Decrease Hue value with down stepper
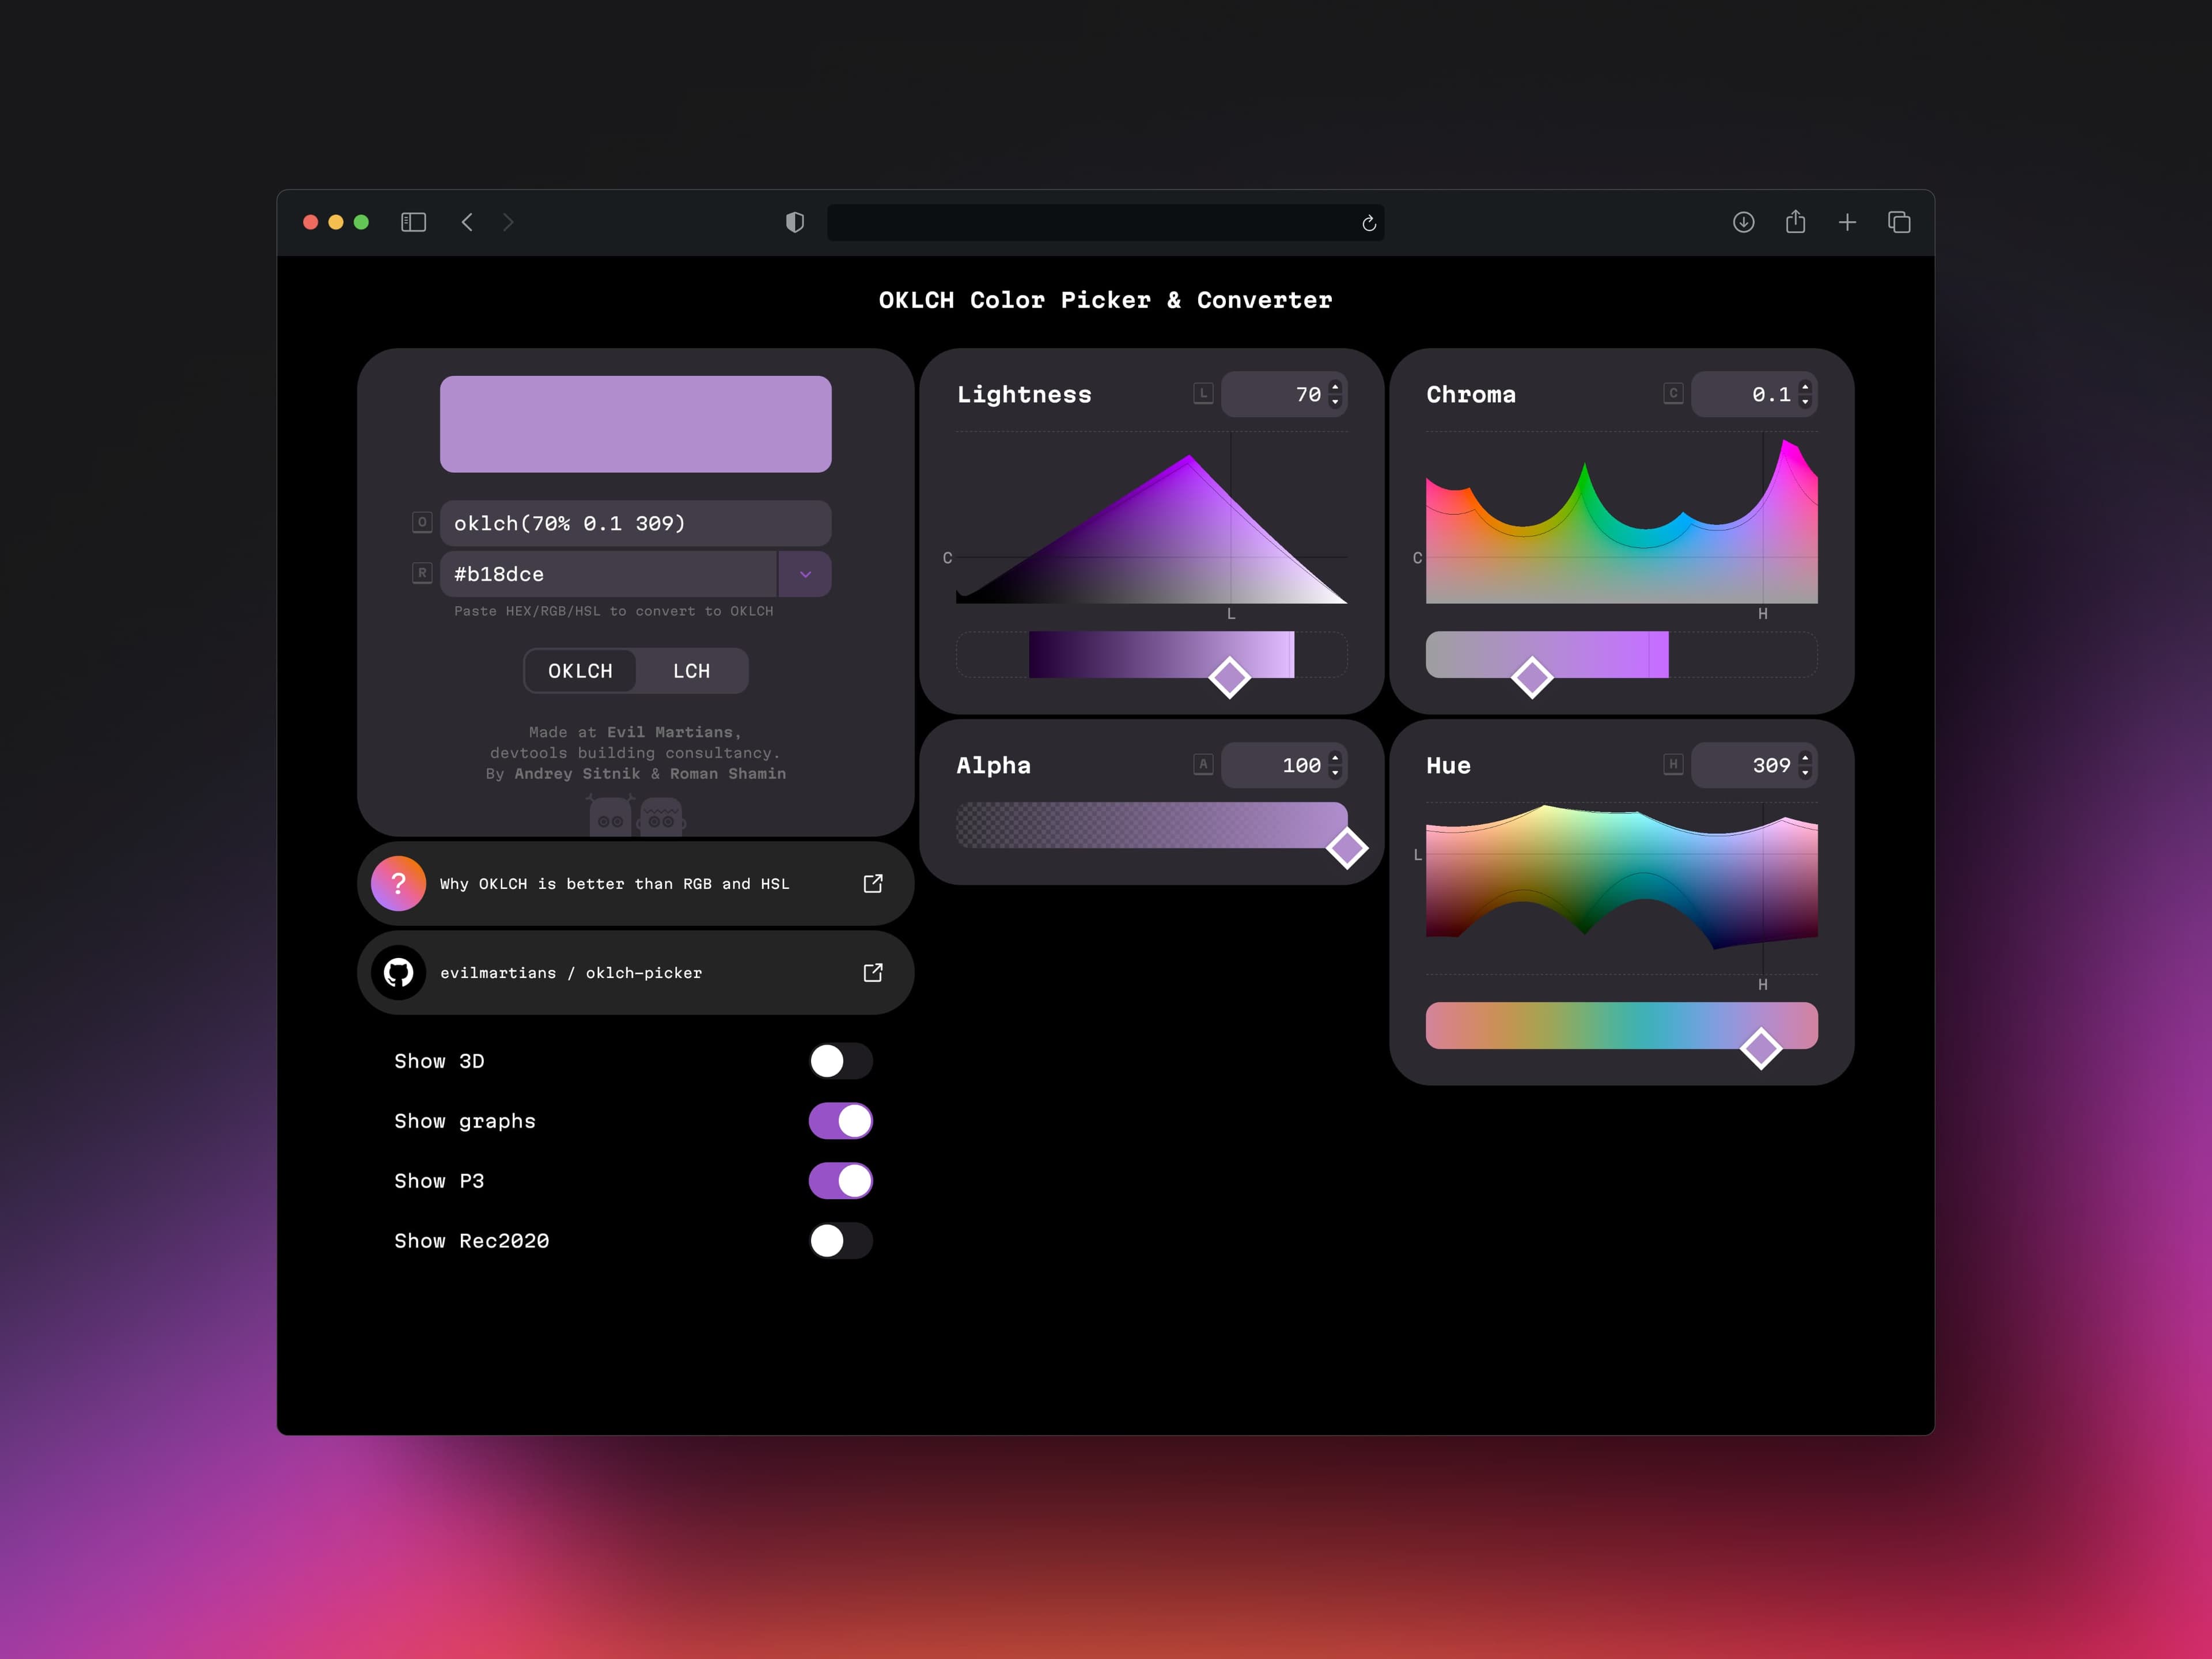2212x1659 pixels. [1805, 773]
